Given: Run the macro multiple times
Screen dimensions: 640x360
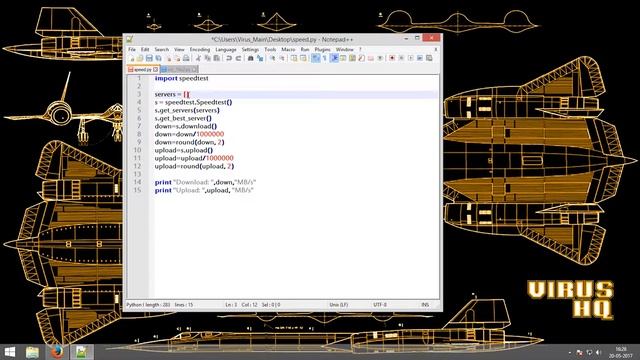Looking at the screenshot, I should [x=421, y=58].
